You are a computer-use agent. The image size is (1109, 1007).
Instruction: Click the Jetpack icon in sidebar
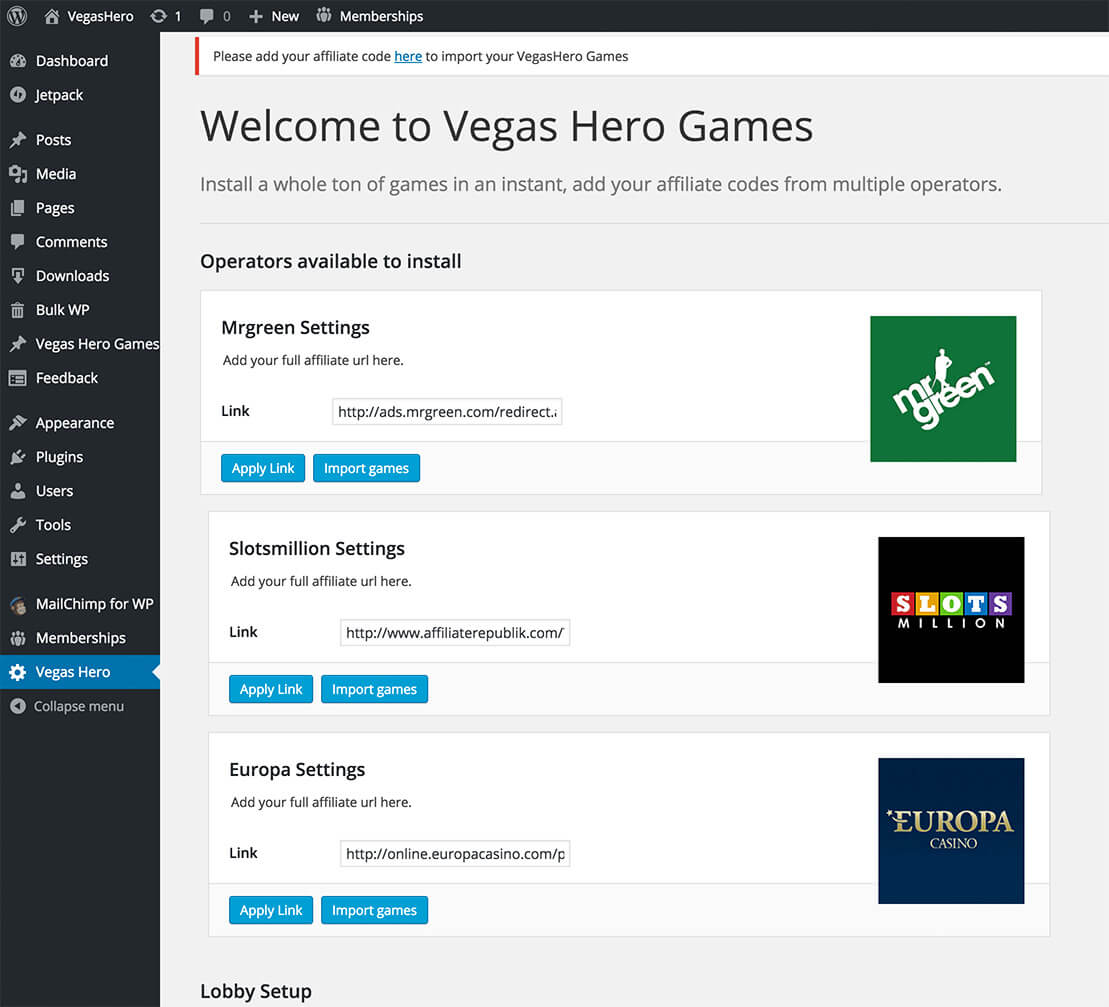pos(18,95)
